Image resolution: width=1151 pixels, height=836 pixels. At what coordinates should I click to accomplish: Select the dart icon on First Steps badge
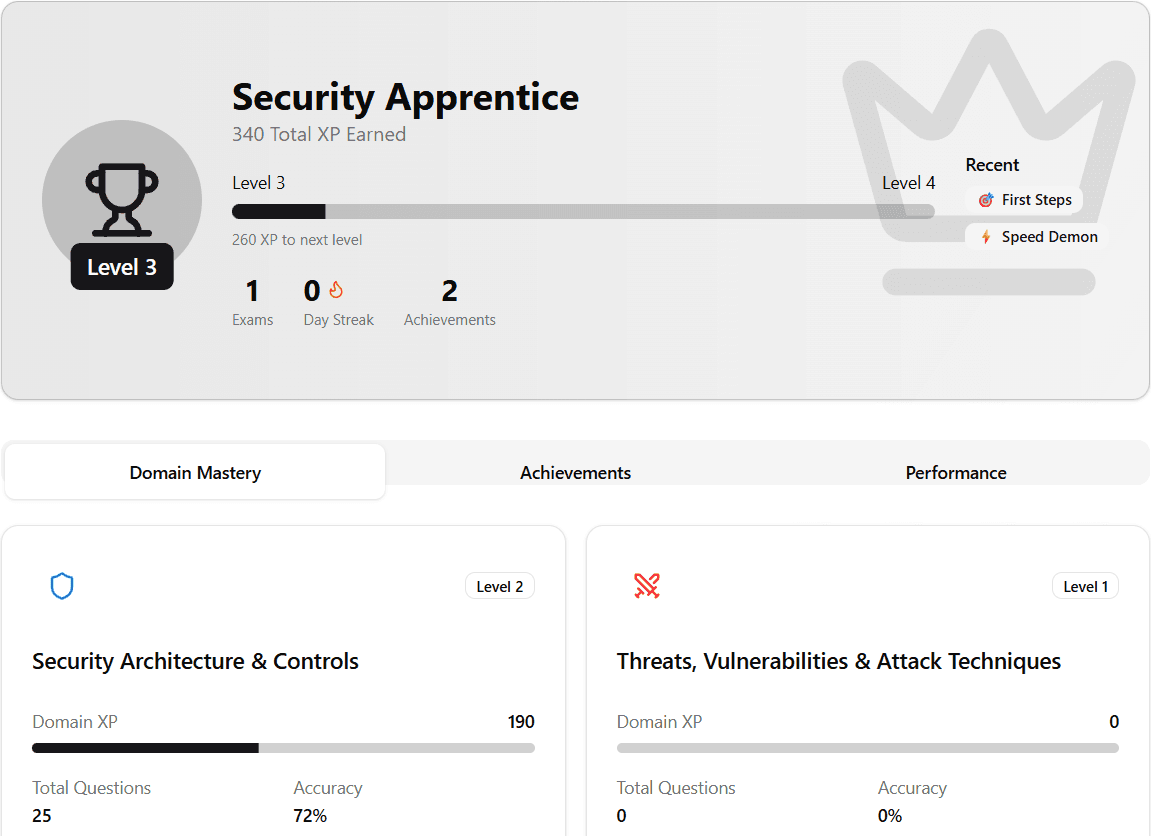coord(984,199)
